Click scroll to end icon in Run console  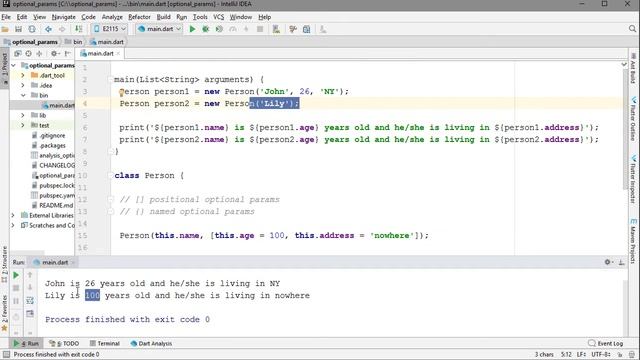point(30,313)
